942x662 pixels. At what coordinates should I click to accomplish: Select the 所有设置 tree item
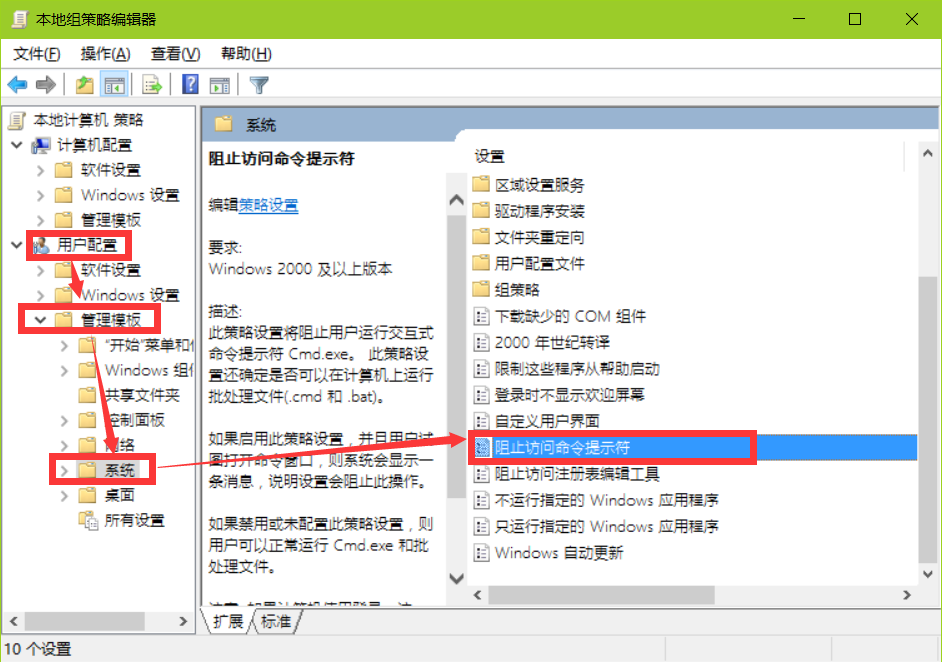[134, 520]
